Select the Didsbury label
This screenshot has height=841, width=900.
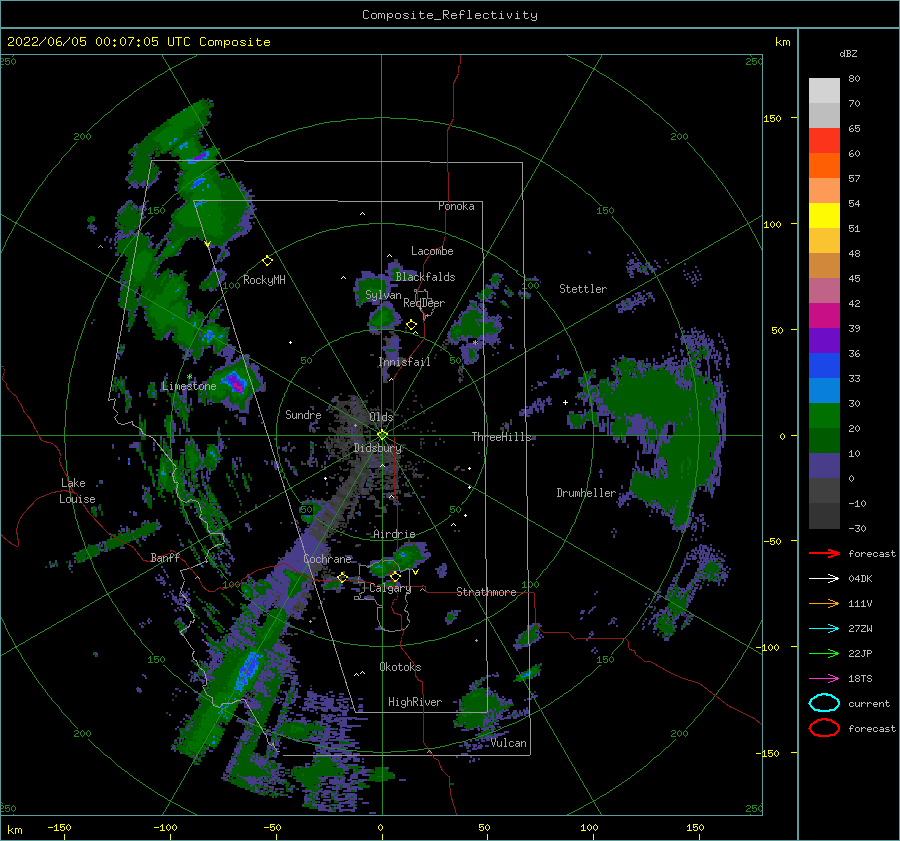click(x=377, y=448)
